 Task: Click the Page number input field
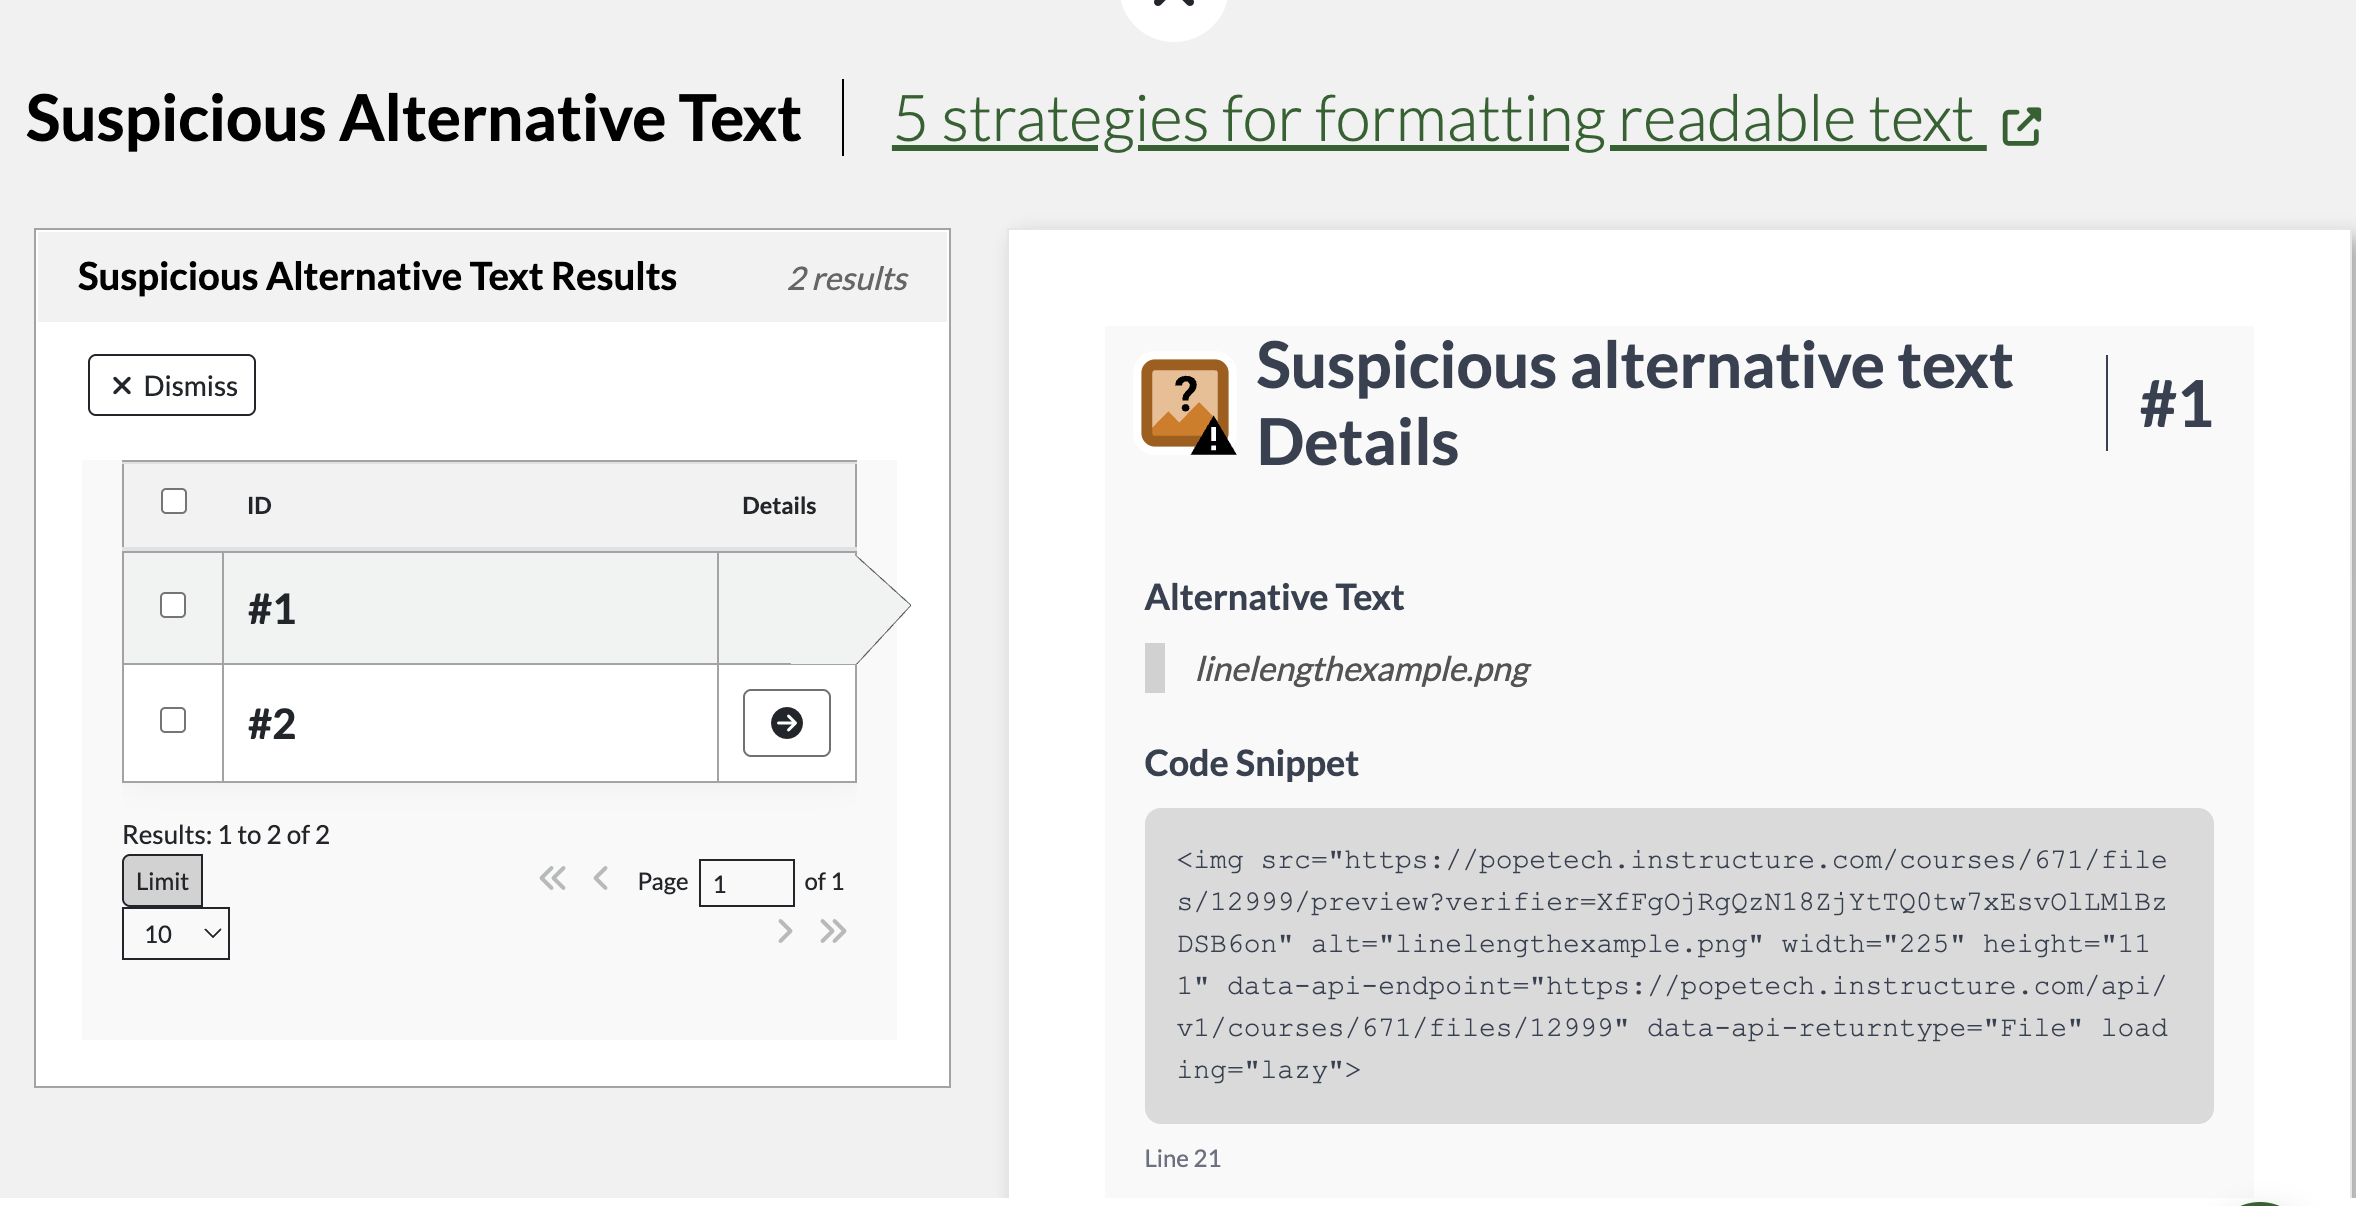tap(746, 883)
